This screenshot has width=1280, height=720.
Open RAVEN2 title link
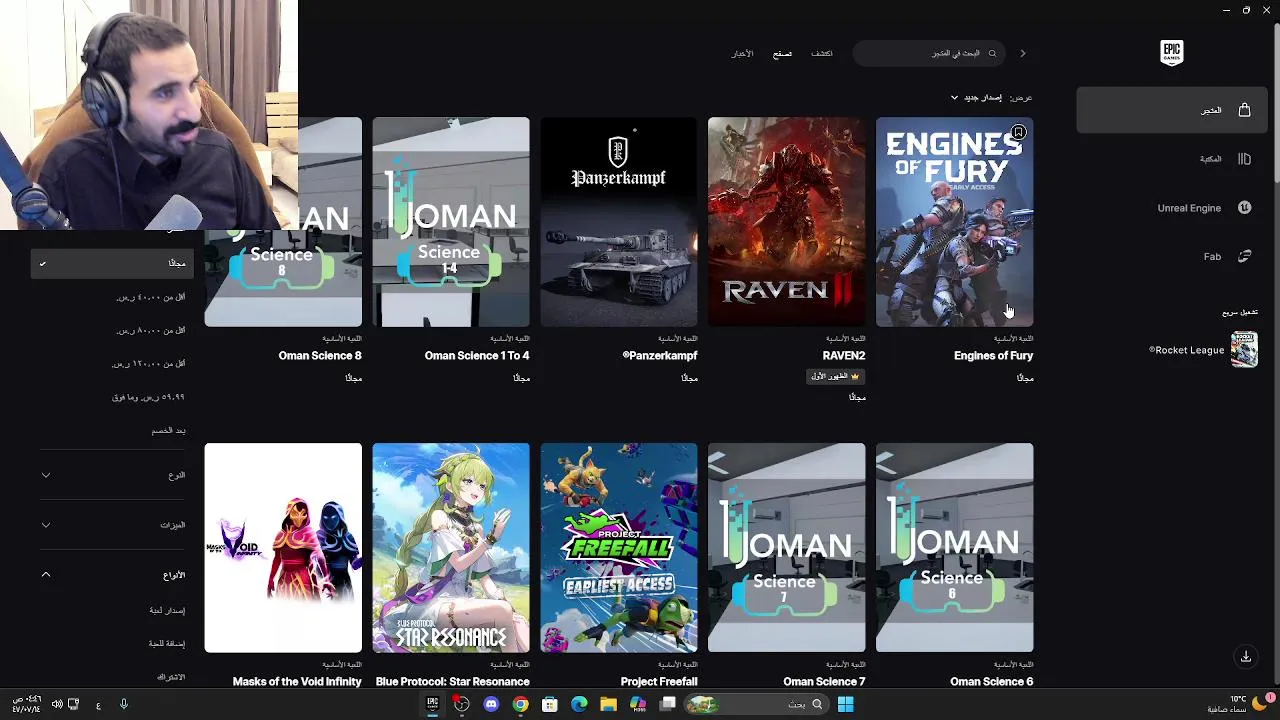pyautogui.click(x=843, y=356)
